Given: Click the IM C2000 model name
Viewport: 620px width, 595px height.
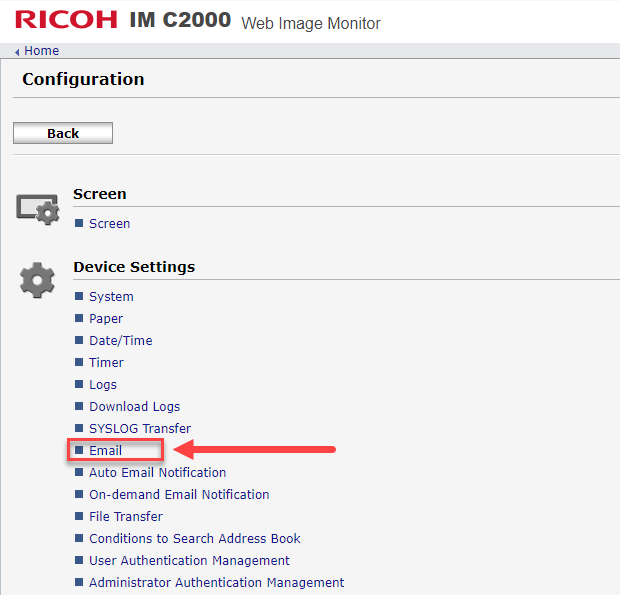Looking at the screenshot, I should 180,20.
